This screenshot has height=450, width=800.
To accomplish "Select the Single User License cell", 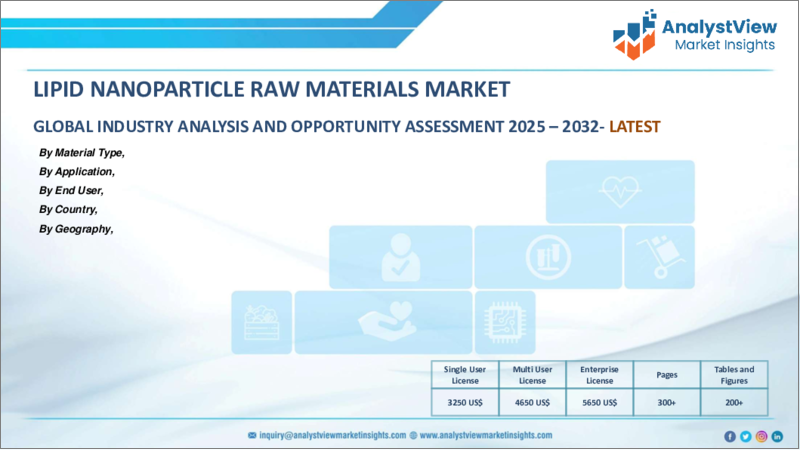I will 465,375.
